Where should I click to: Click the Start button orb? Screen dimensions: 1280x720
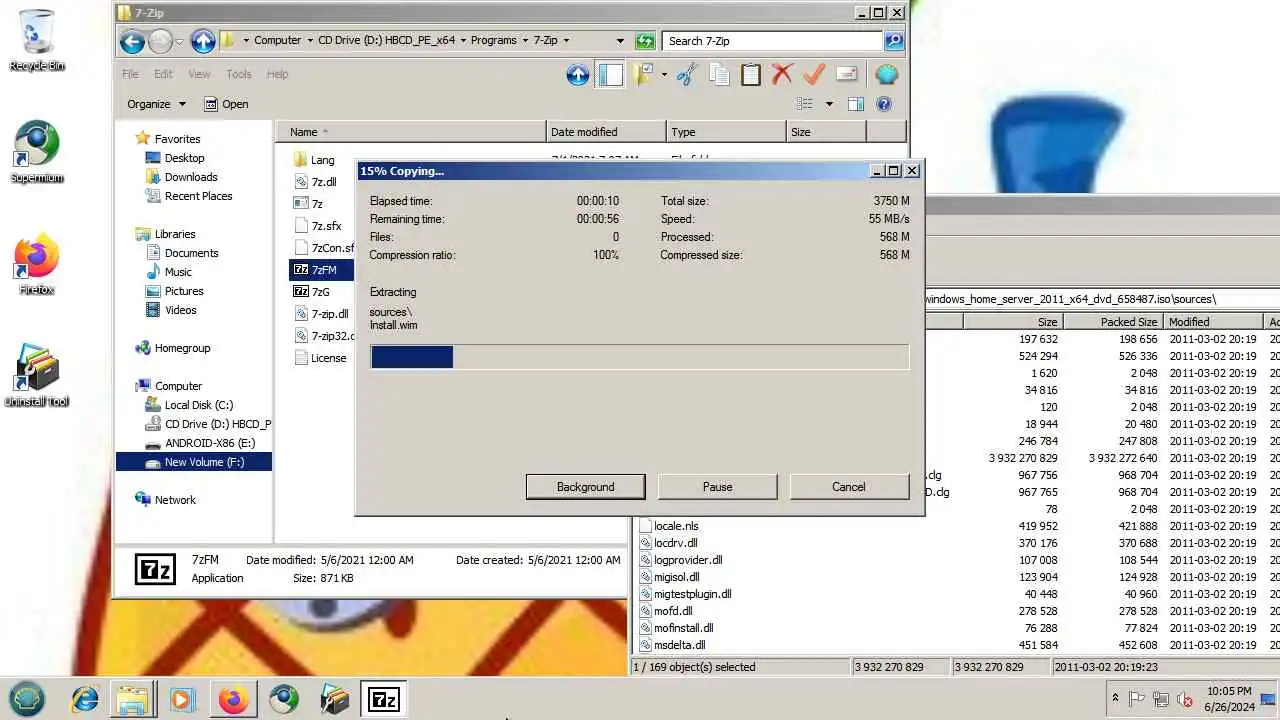coord(27,699)
